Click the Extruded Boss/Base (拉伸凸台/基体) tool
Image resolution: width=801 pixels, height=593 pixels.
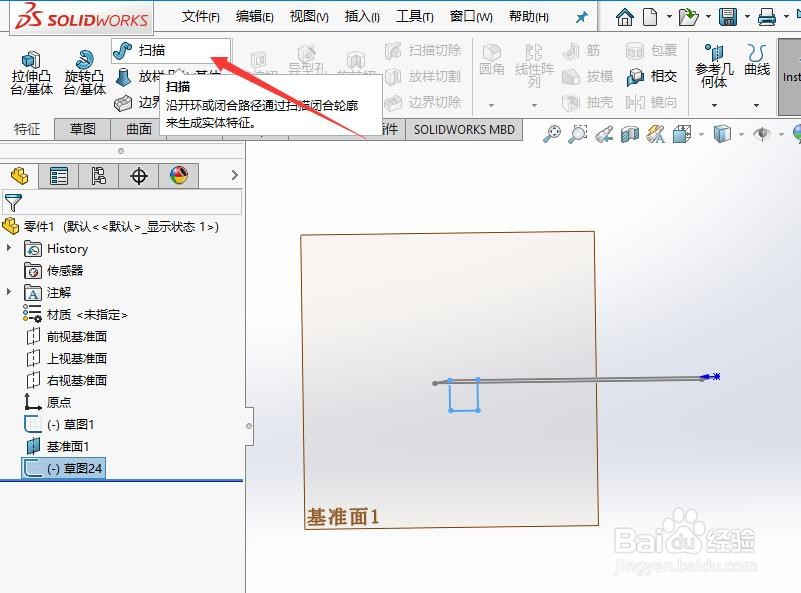(x=32, y=74)
